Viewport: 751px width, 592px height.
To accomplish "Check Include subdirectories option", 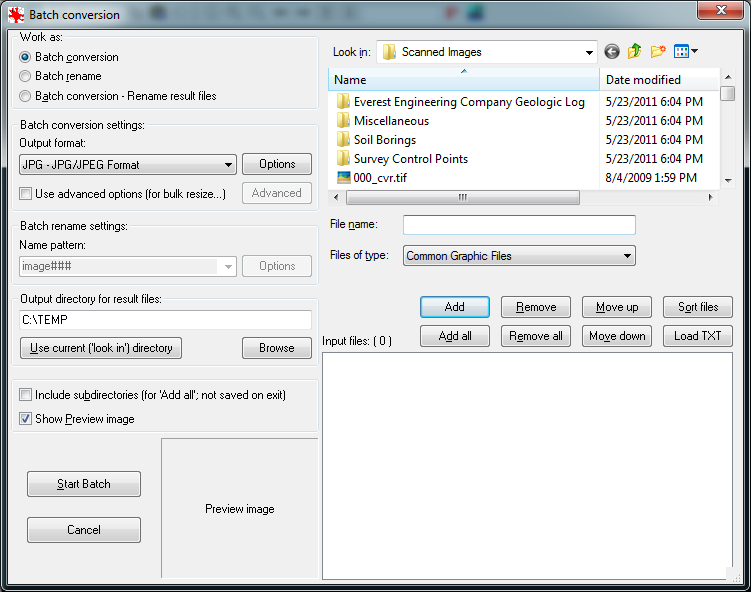I will coord(26,395).
